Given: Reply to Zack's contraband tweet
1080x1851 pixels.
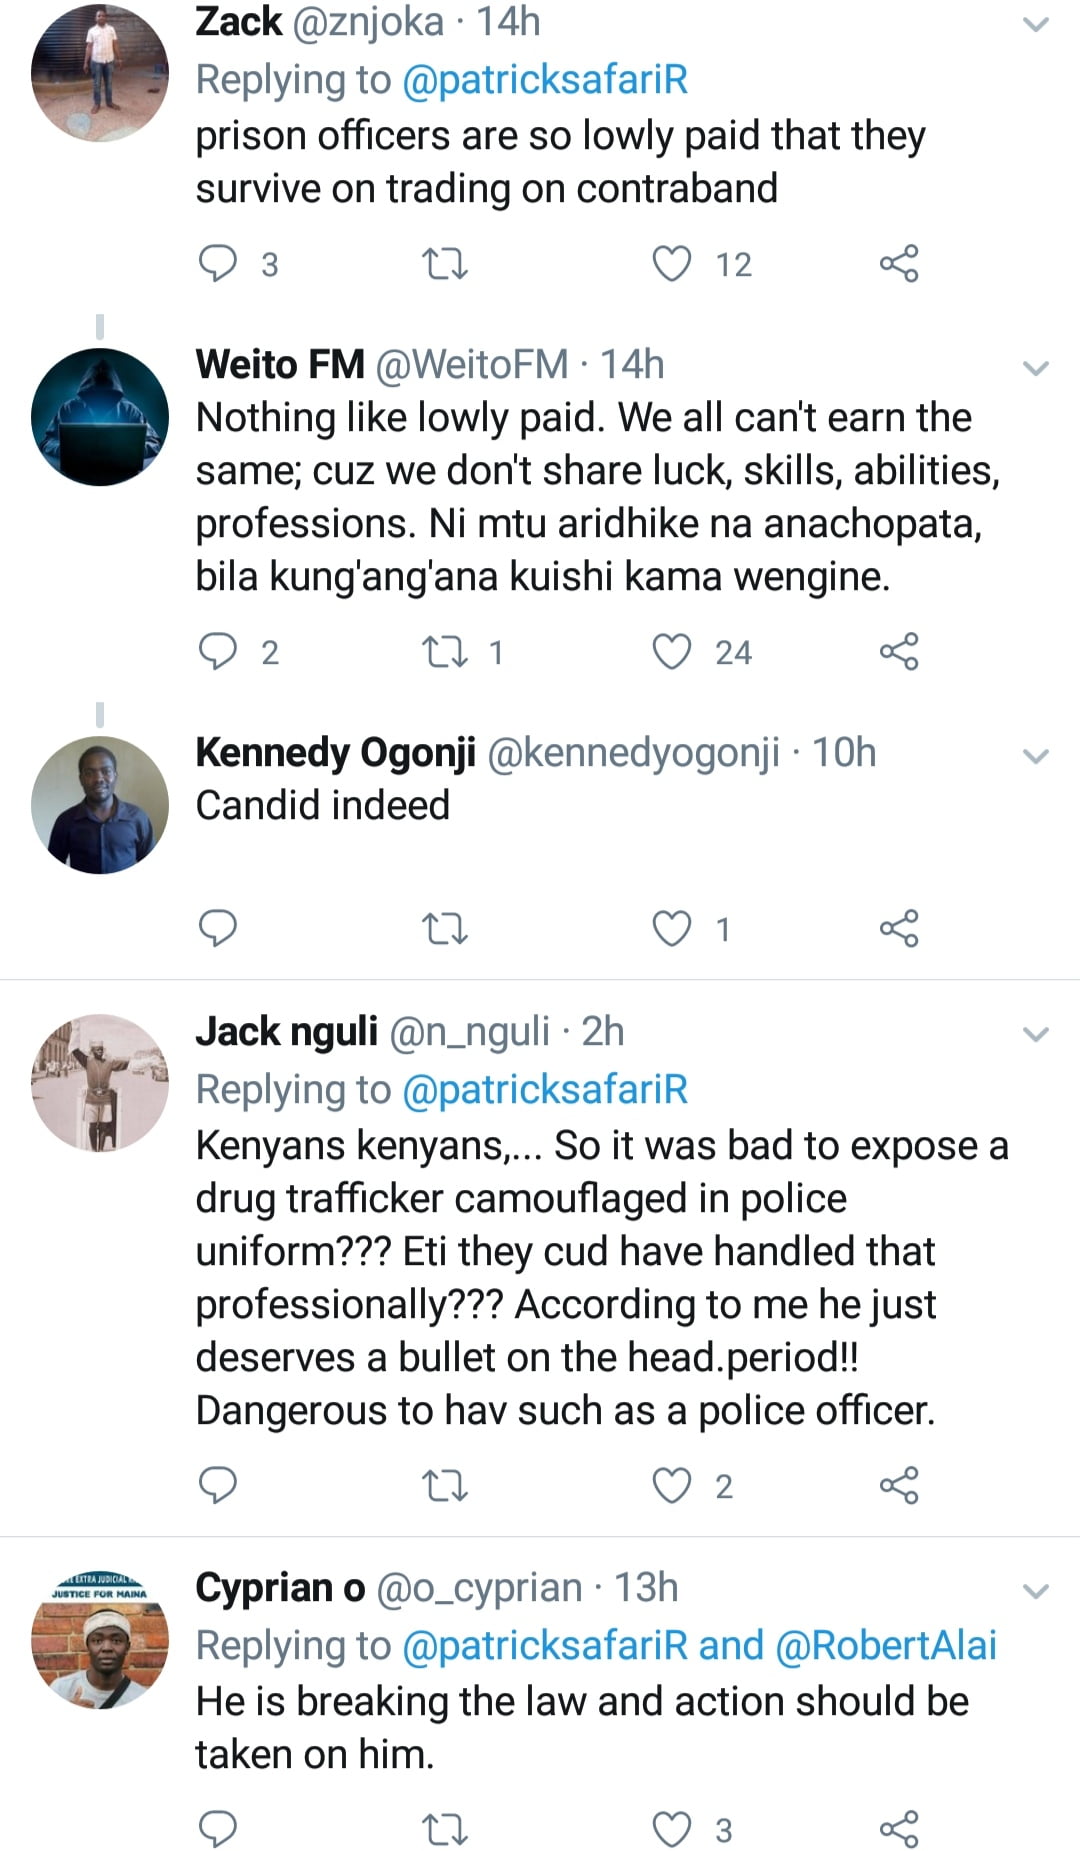Looking at the screenshot, I should (218, 263).
